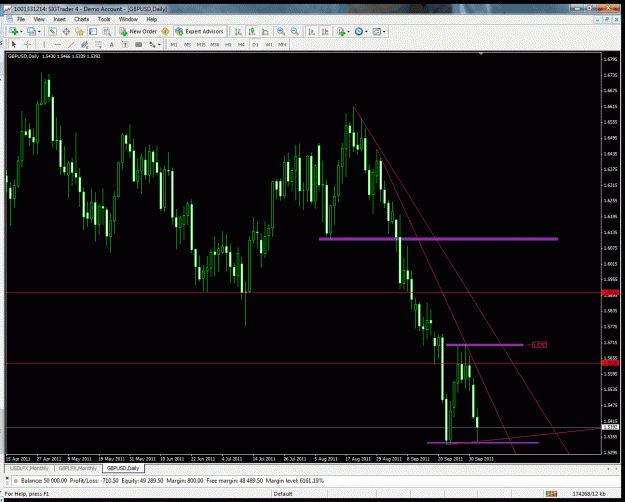Select the Equidistant Channel tool

[x=85, y=45]
